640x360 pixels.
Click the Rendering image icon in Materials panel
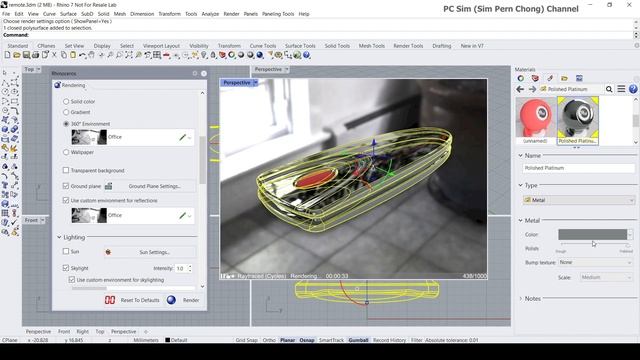(579, 78)
